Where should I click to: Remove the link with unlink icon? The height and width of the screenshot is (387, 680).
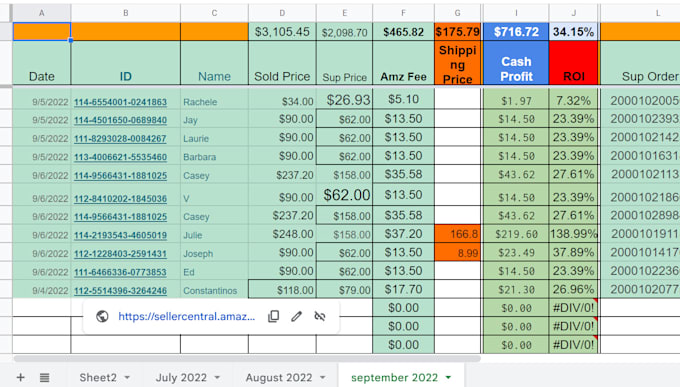point(320,316)
